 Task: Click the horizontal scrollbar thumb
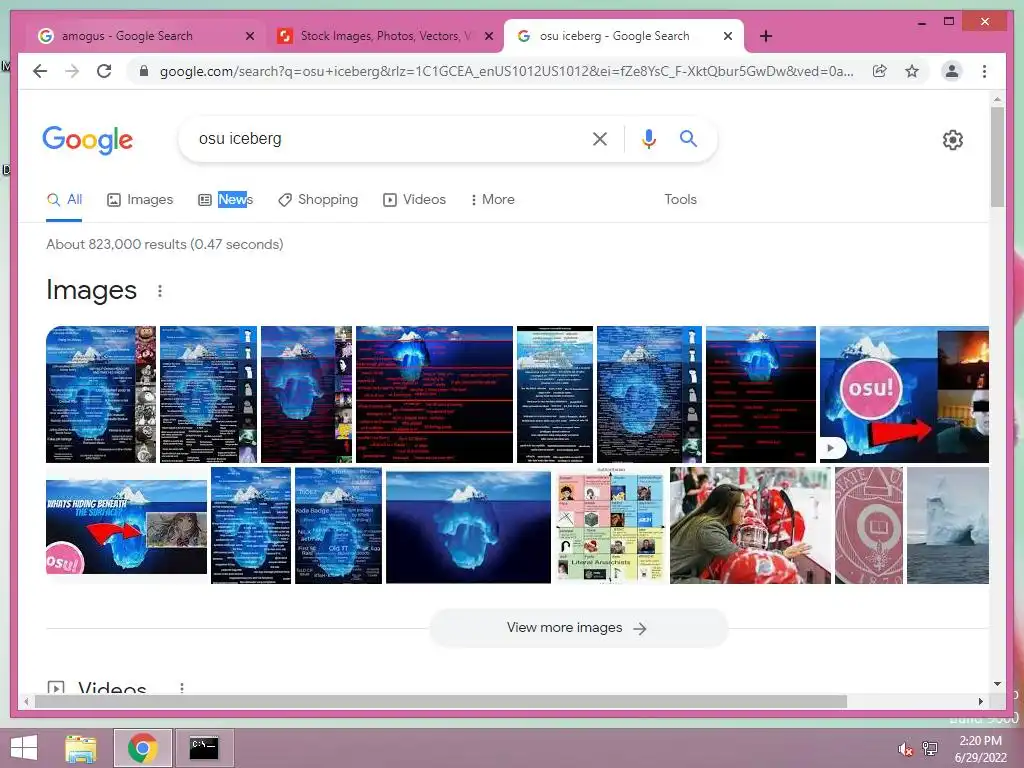pos(440,701)
